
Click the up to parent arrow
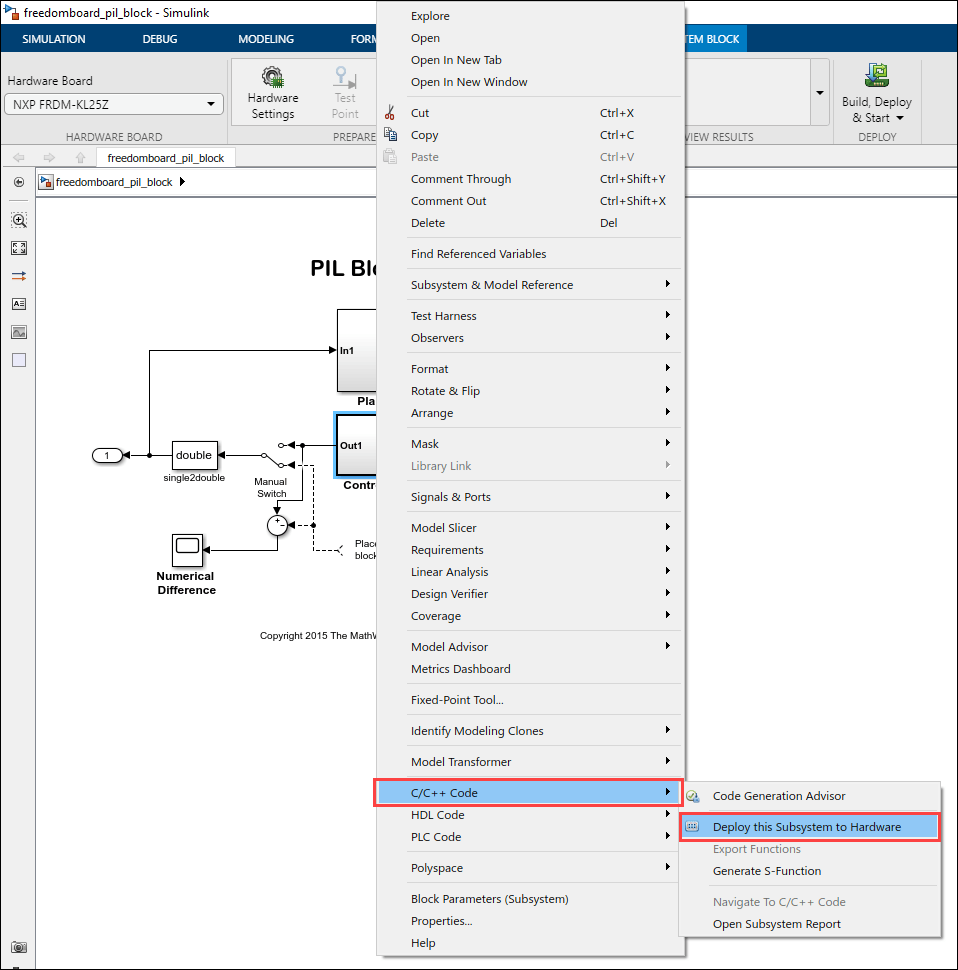[80, 158]
